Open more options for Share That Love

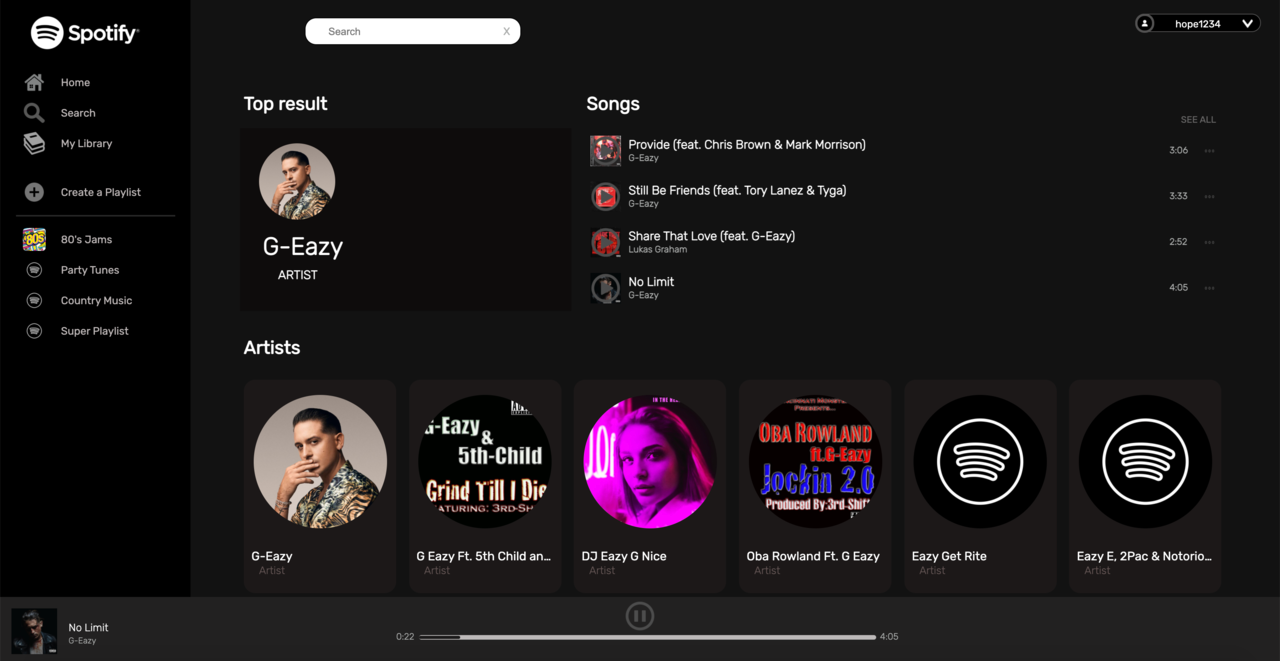point(1209,242)
